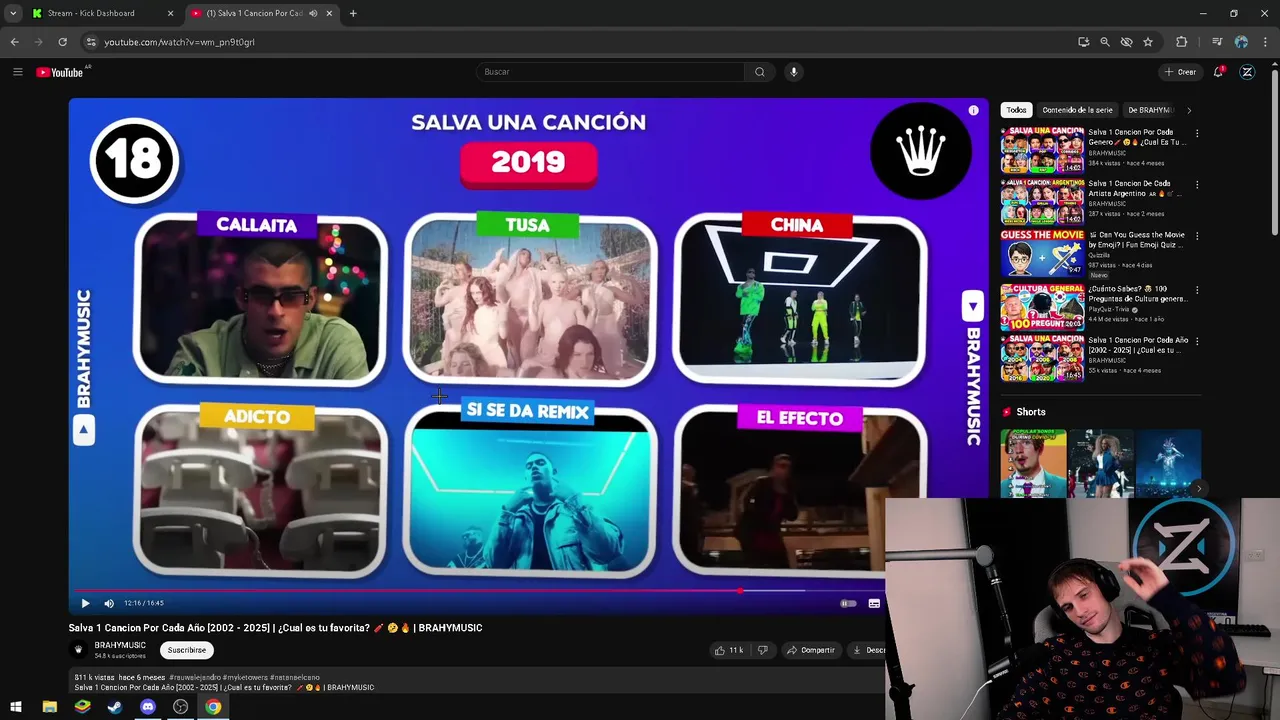
Task: Open the first Shorts video thumbnail
Action: pyautogui.click(x=1033, y=464)
